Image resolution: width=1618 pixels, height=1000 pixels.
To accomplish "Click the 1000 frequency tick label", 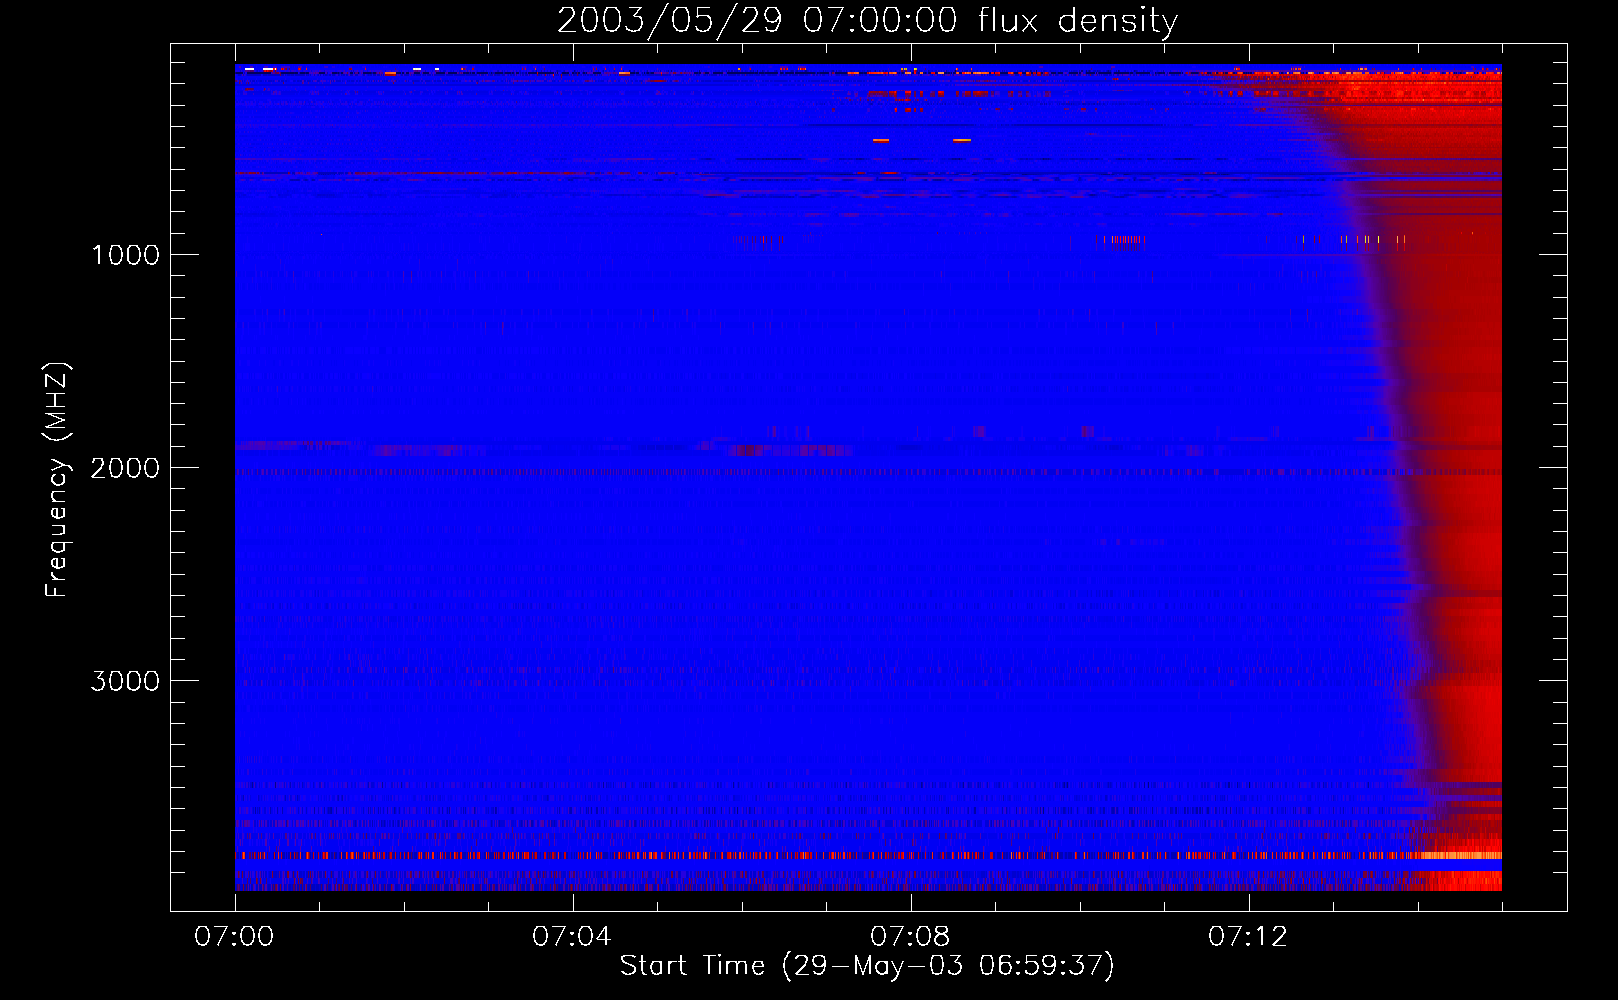I will (125, 255).
